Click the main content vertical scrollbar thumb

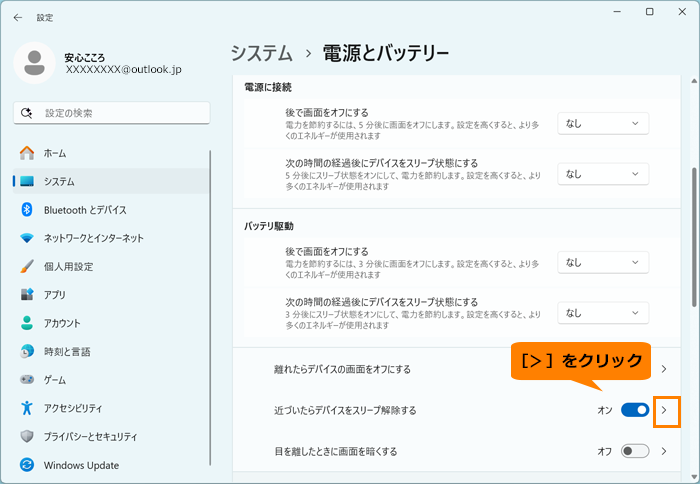tap(694, 237)
